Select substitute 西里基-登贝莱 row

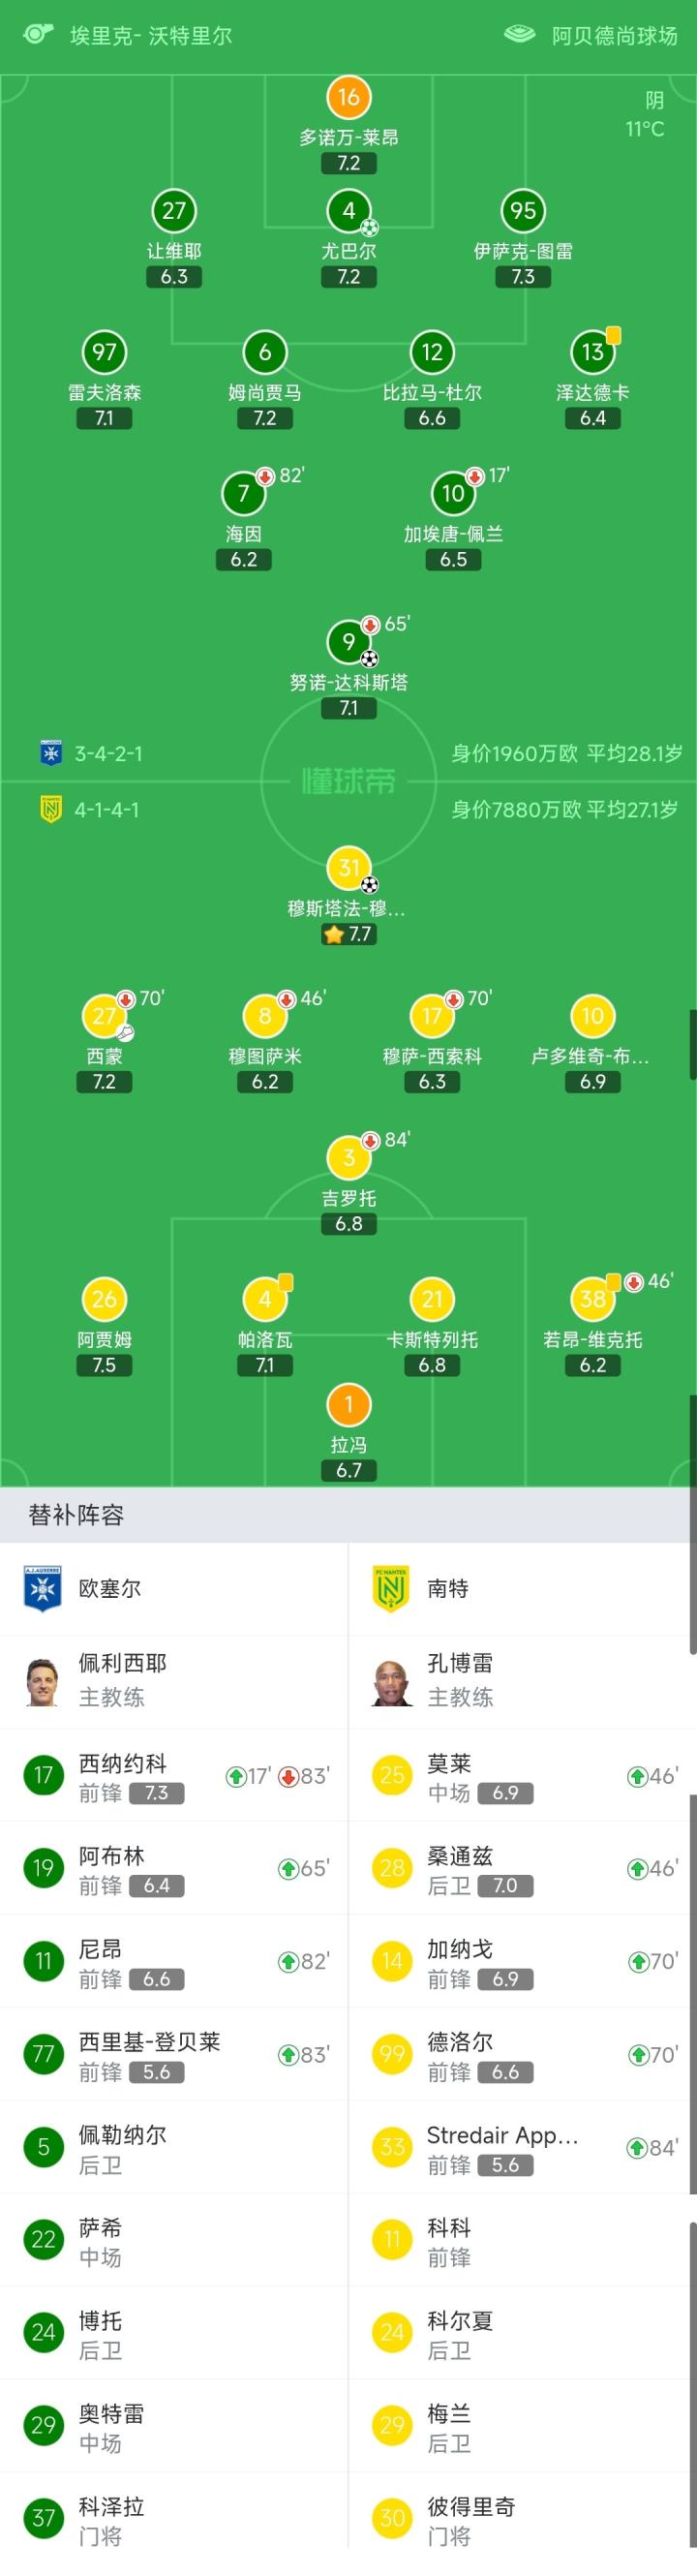(x=150, y=2054)
